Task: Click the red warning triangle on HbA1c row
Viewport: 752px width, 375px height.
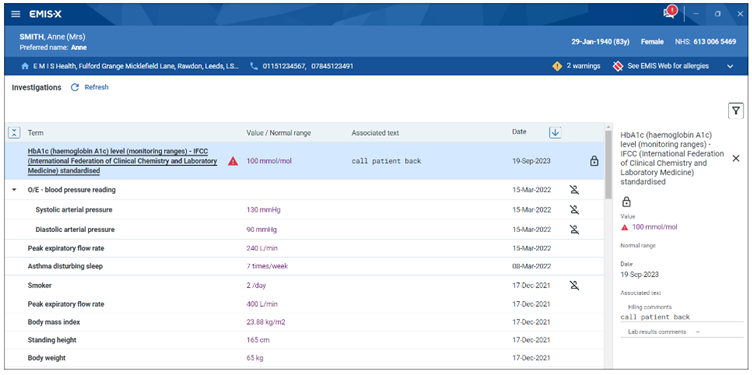Action: (233, 161)
